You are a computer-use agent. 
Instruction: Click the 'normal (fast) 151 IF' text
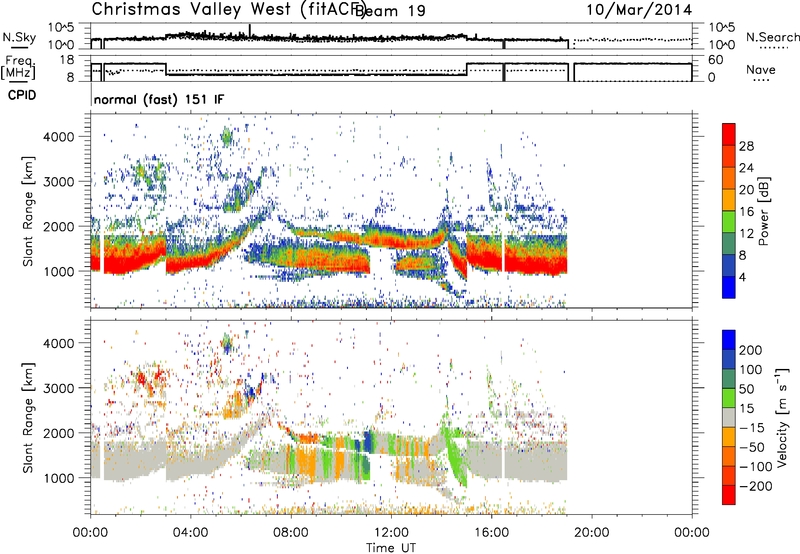coord(159,99)
